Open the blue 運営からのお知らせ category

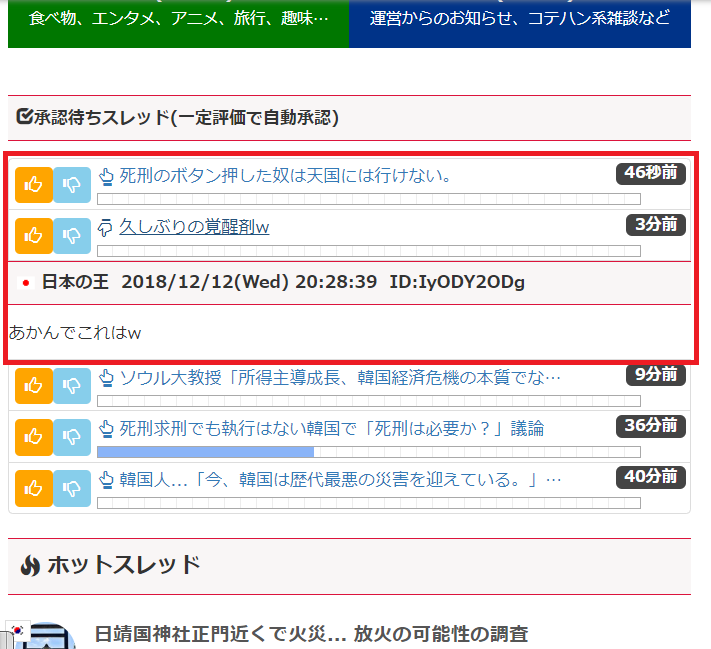tap(520, 22)
